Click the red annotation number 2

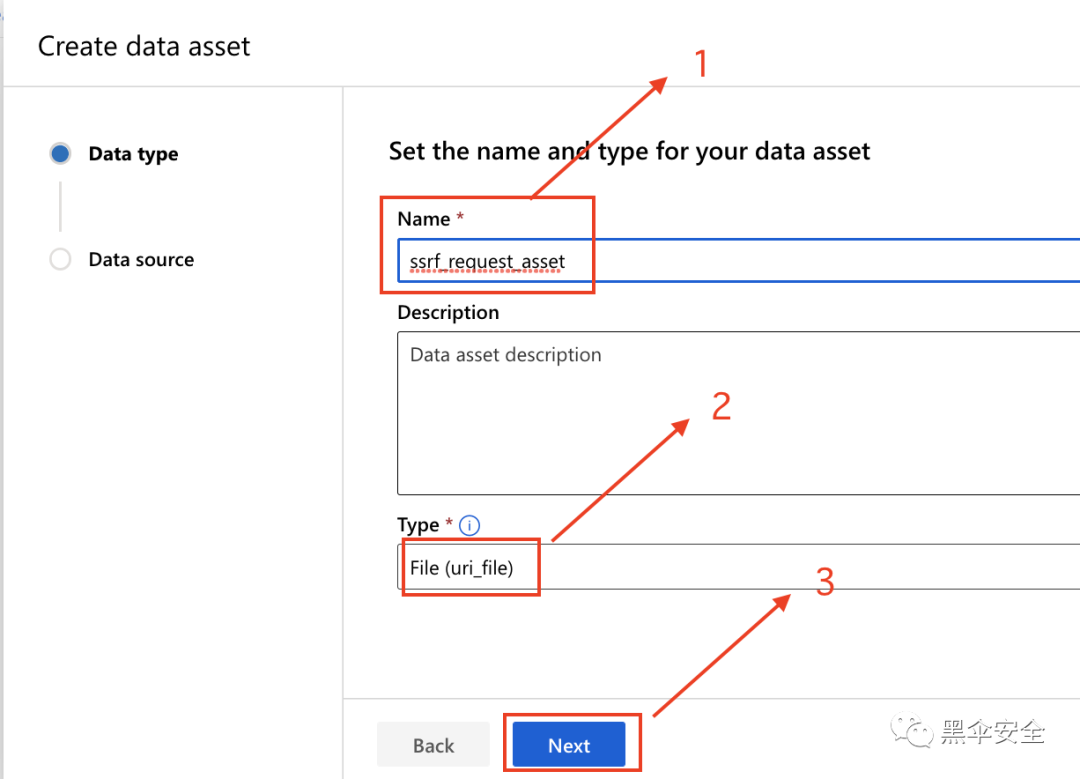(x=721, y=406)
